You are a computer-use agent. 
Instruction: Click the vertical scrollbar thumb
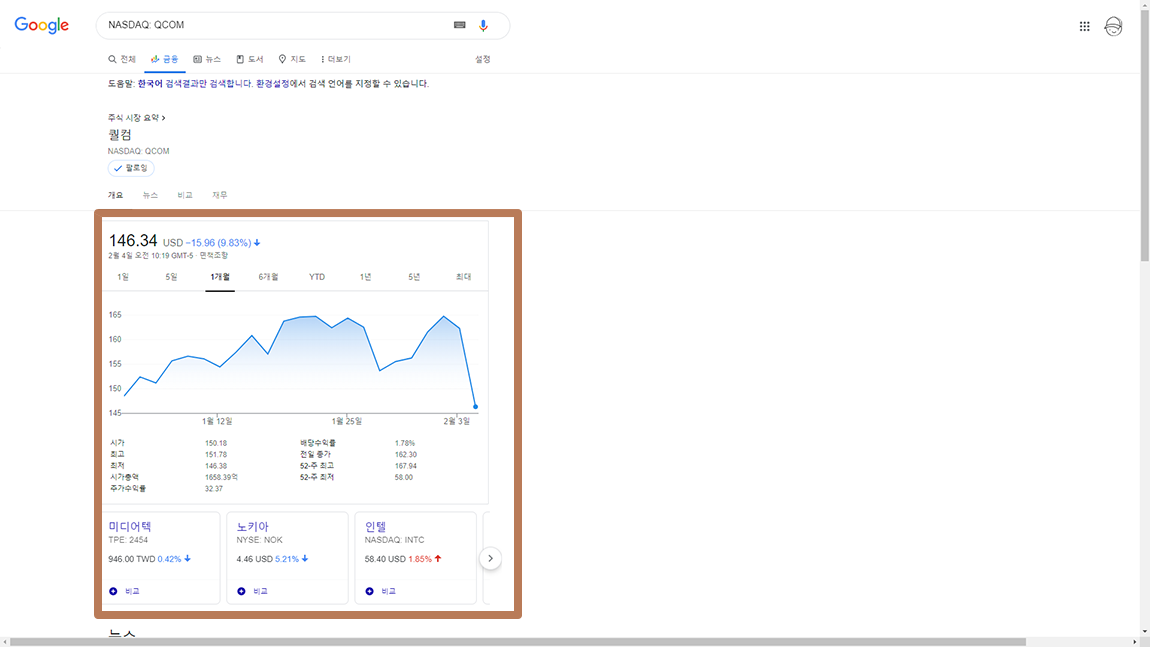(1145, 136)
